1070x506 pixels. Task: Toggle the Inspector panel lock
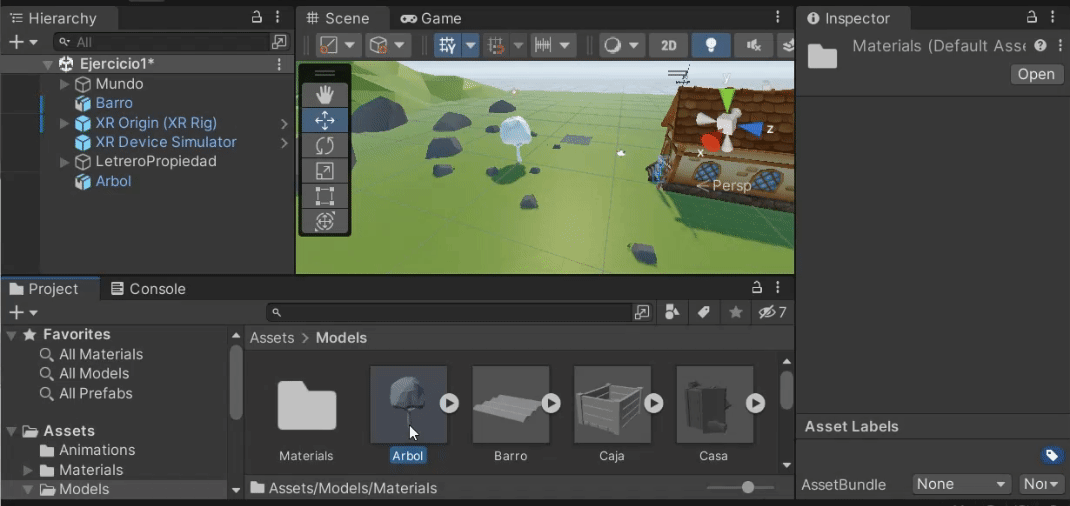(1031, 17)
